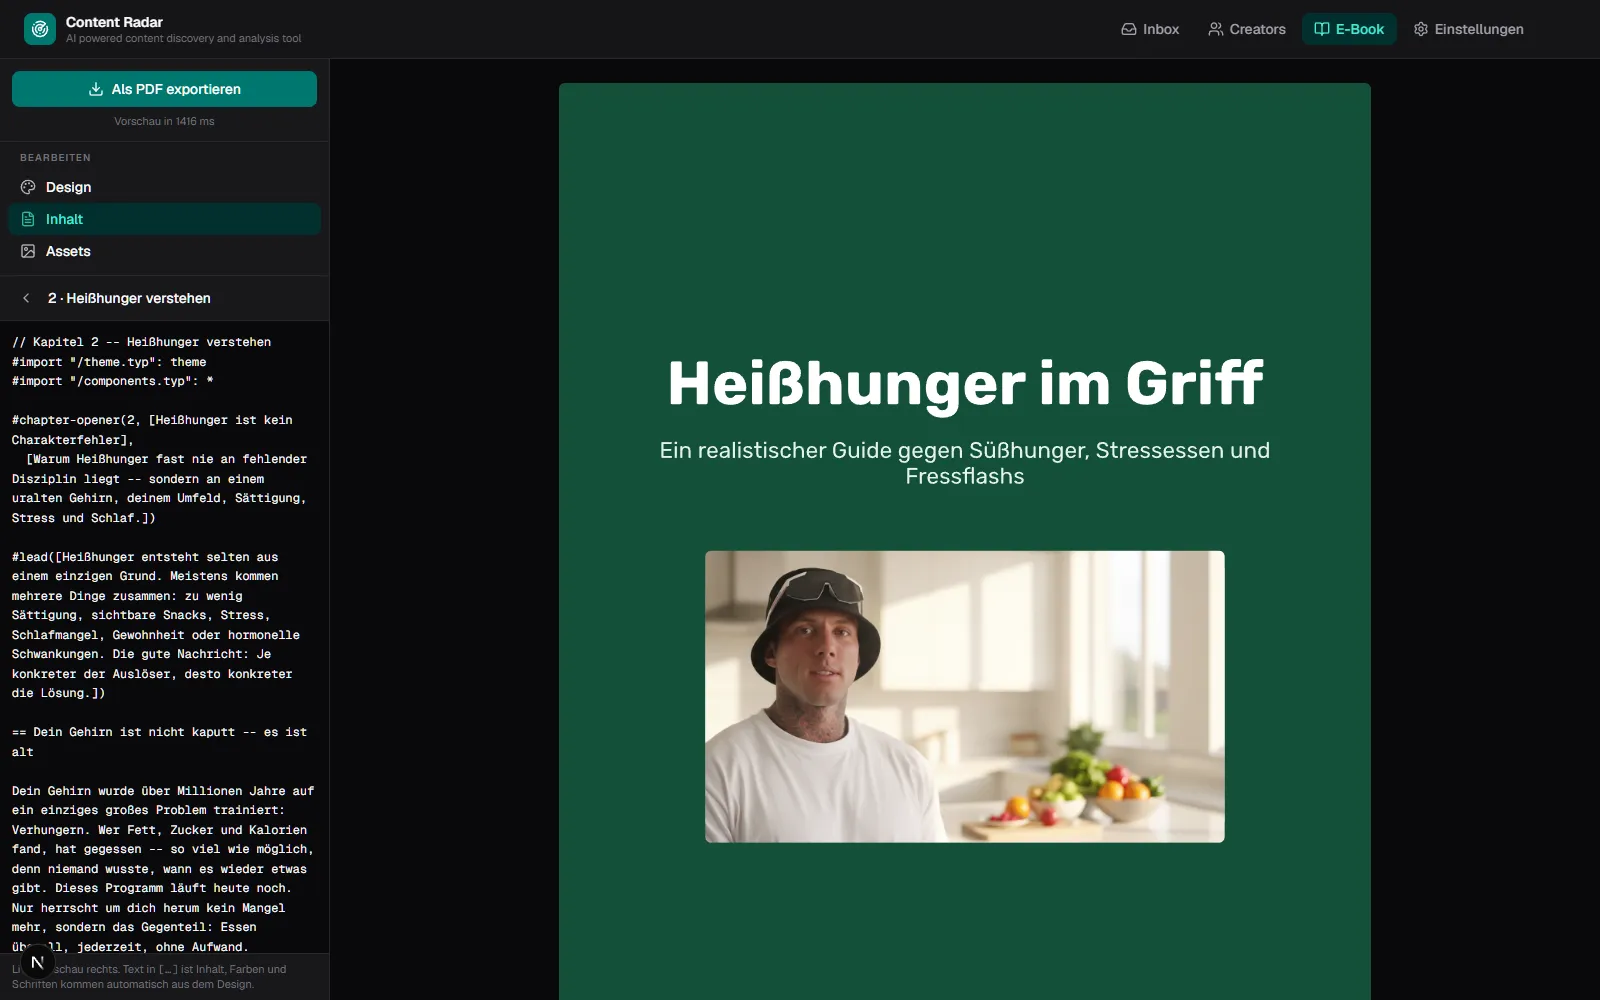Select the E-Book tab
This screenshot has width=1600, height=1000.
(x=1349, y=29)
